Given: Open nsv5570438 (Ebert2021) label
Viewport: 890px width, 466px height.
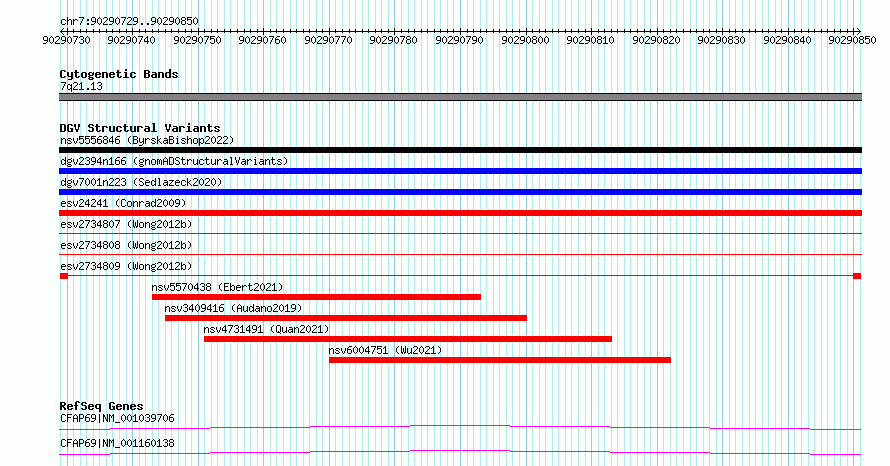Looking at the screenshot, I should click(x=217, y=287).
